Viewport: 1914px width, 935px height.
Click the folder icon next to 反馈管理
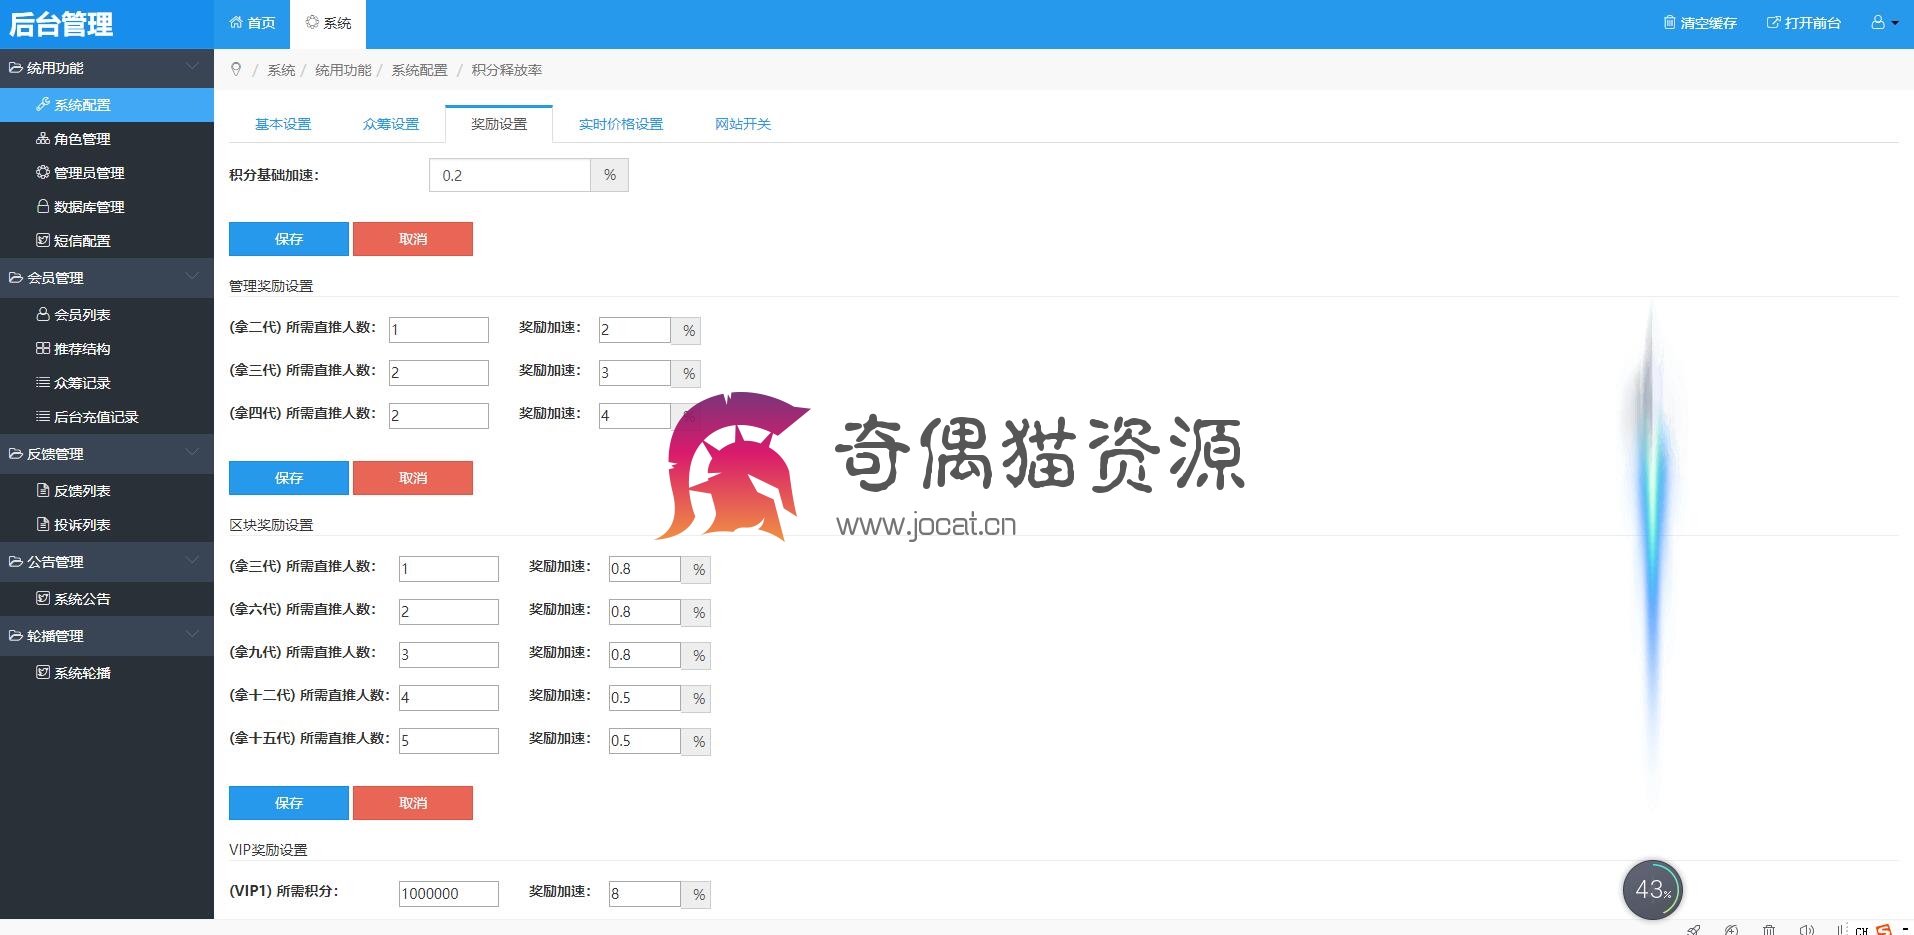click(16, 454)
